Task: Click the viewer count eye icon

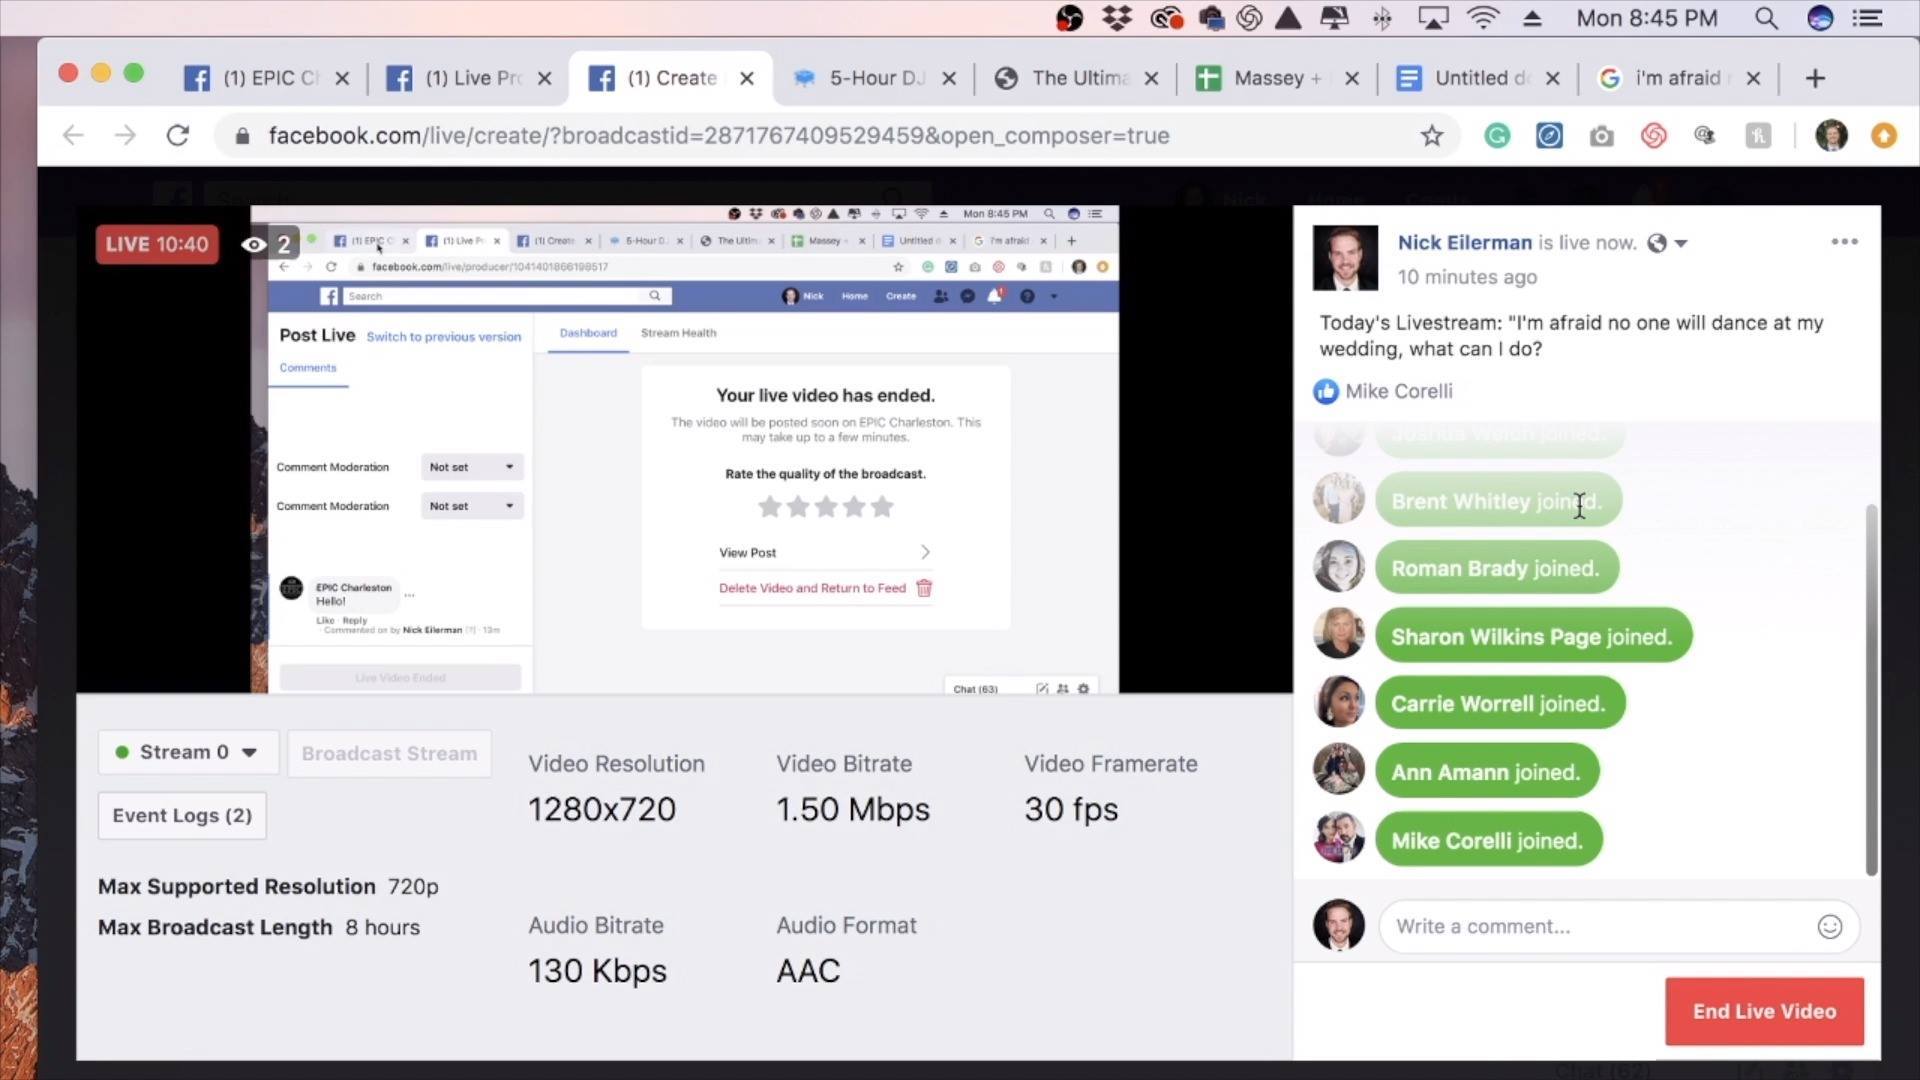Action: point(254,244)
